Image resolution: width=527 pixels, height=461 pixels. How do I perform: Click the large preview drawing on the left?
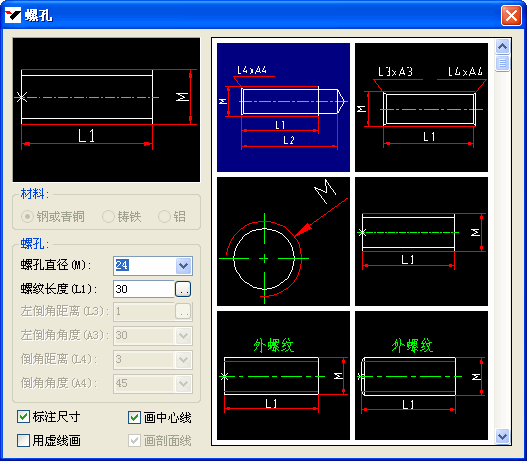pyautogui.click(x=106, y=110)
